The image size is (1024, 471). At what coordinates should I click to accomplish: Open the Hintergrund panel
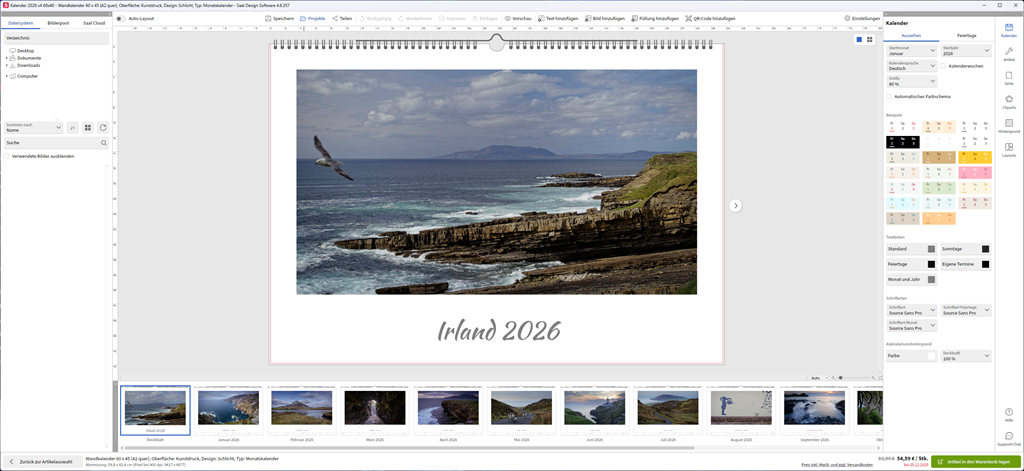click(1008, 125)
